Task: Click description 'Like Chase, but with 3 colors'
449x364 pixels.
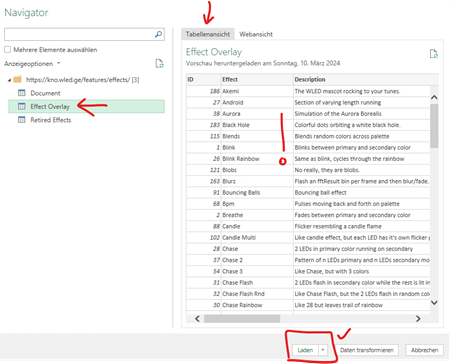Action: (332, 271)
